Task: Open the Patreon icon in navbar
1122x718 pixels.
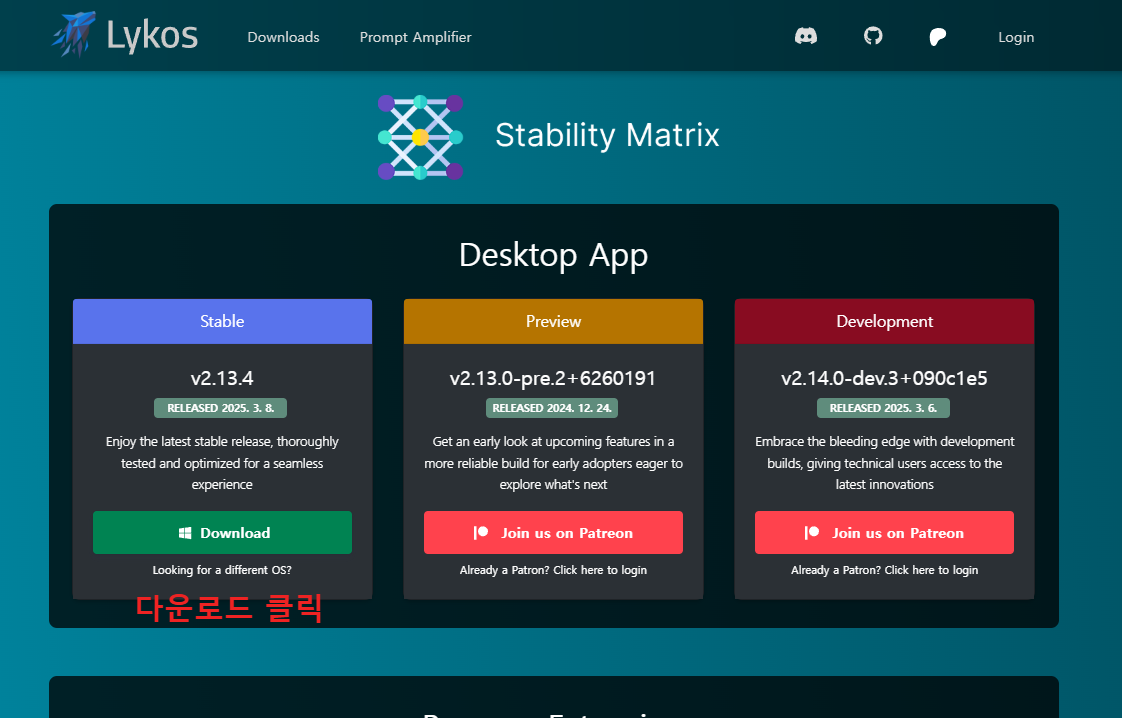Action: 937,37
